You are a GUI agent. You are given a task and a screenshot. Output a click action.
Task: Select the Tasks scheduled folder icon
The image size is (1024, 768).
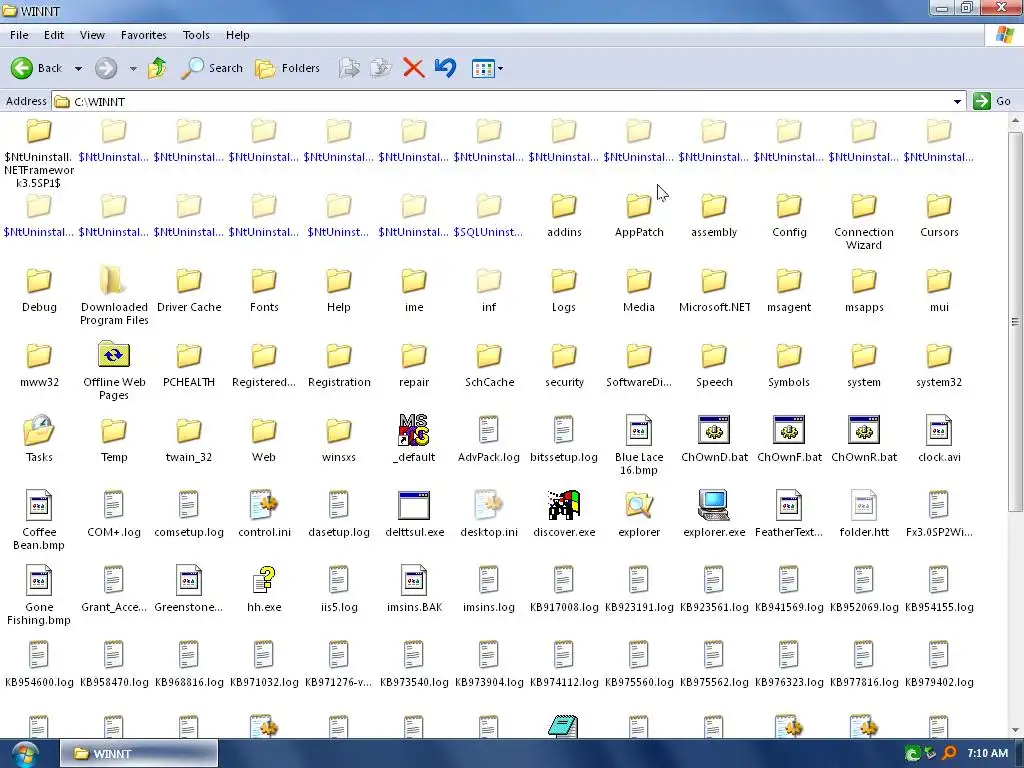39,430
